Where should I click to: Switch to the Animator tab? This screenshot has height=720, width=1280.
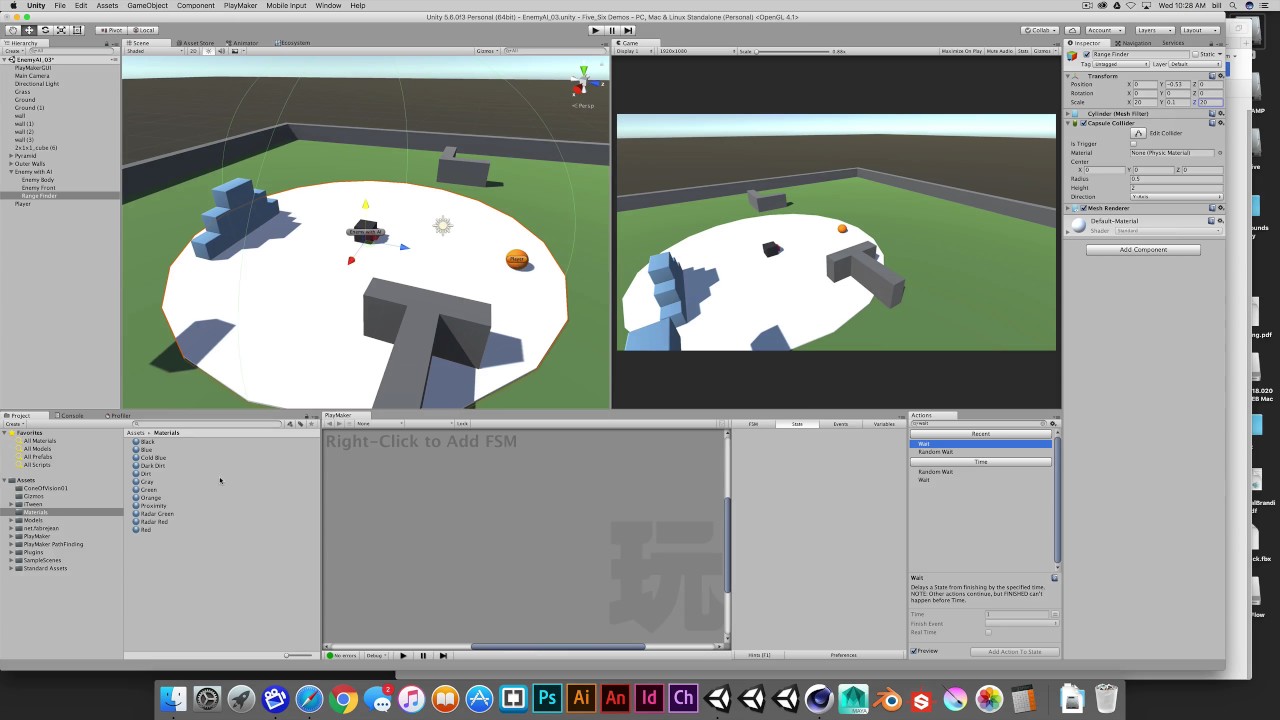[243, 43]
